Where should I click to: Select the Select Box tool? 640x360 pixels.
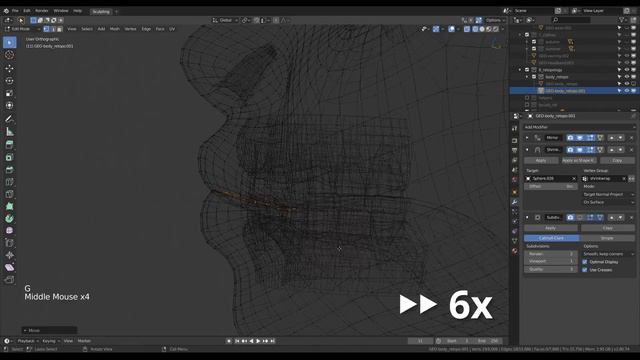pos(9,42)
